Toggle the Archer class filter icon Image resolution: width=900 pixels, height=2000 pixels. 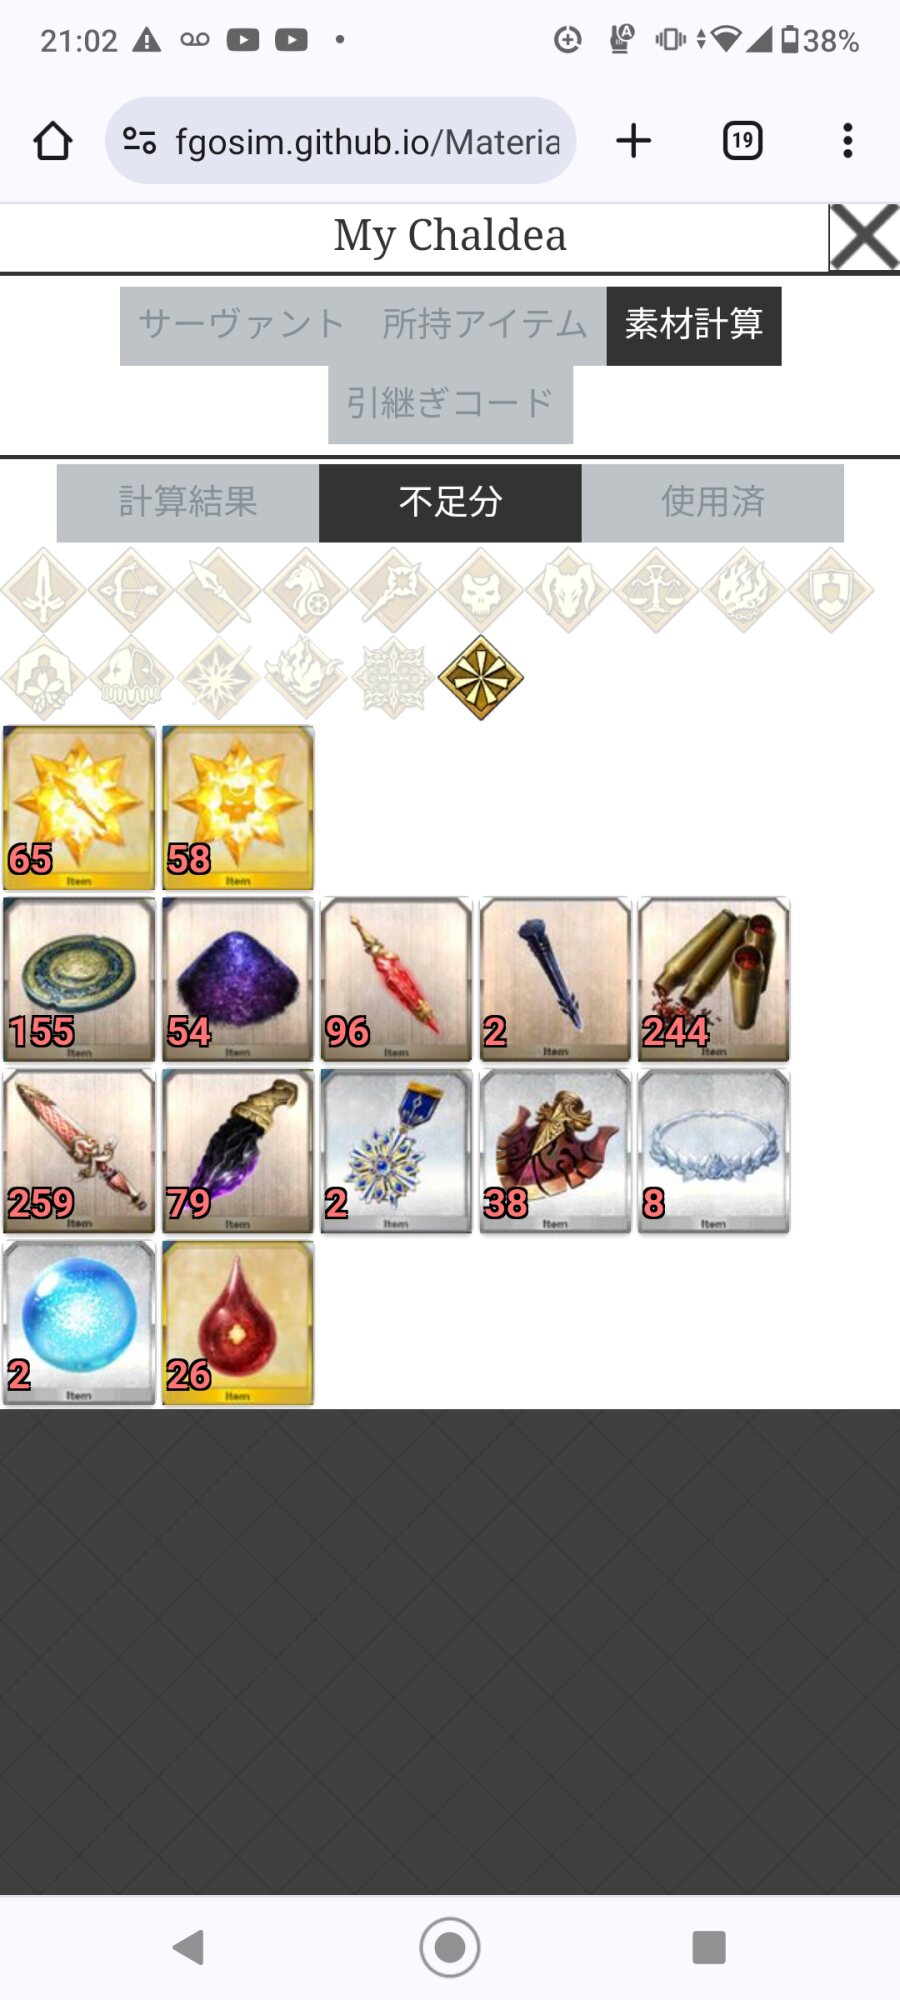pyautogui.click(x=131, y=590)
